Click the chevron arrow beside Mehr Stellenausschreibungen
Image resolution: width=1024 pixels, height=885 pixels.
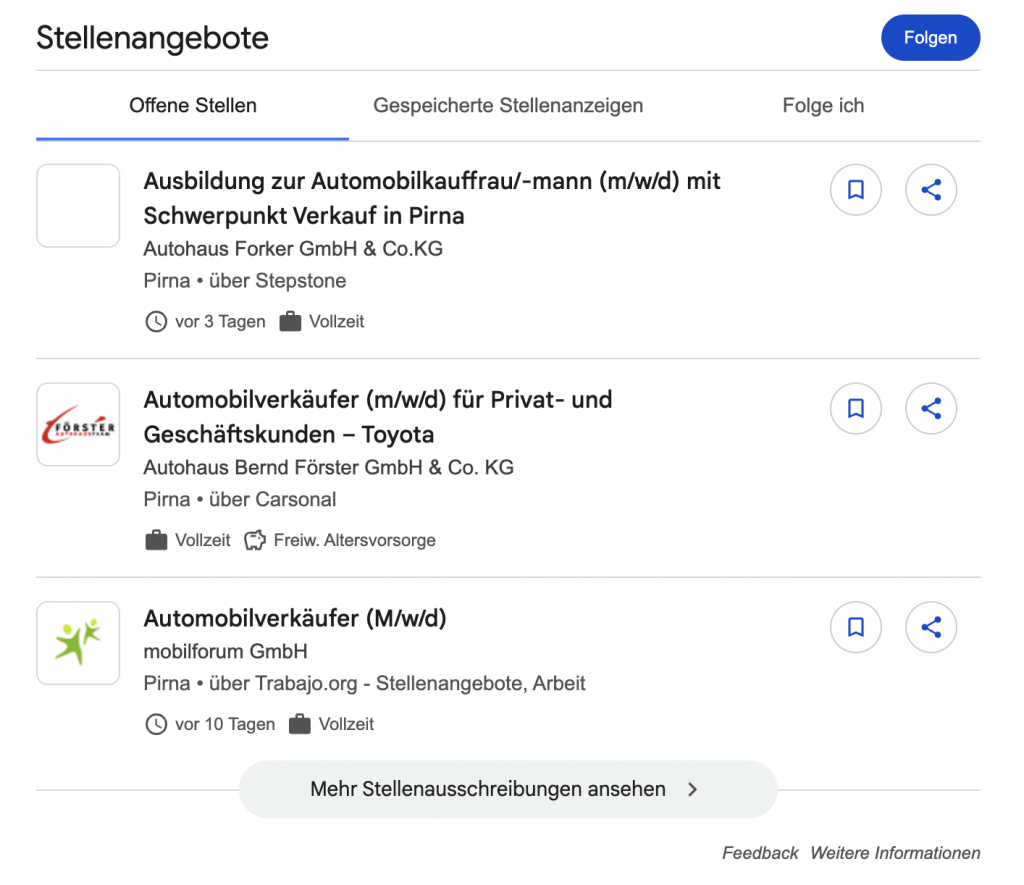pyautogui.click(x=693, y=789)
